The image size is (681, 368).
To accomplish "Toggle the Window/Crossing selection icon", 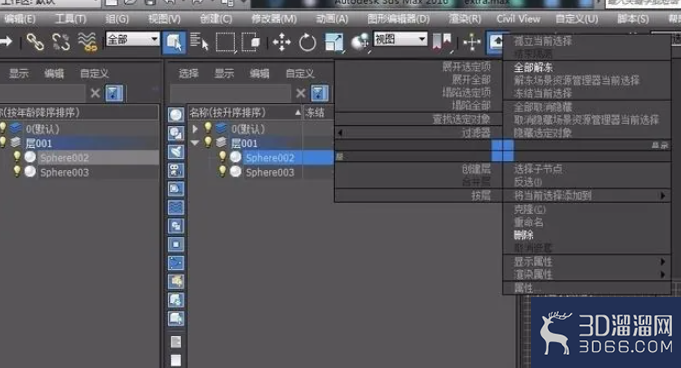I will click(251, 42).
